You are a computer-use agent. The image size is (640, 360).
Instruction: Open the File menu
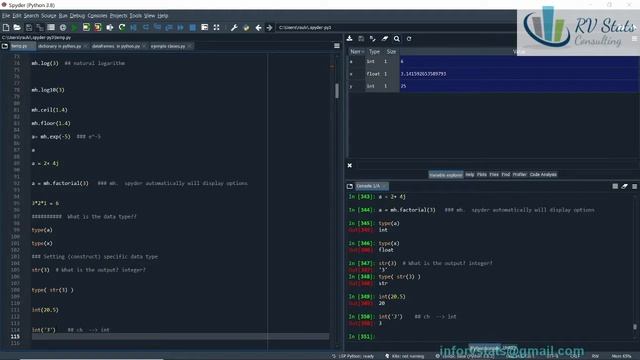pyautogui.click(x=6, y=16)
